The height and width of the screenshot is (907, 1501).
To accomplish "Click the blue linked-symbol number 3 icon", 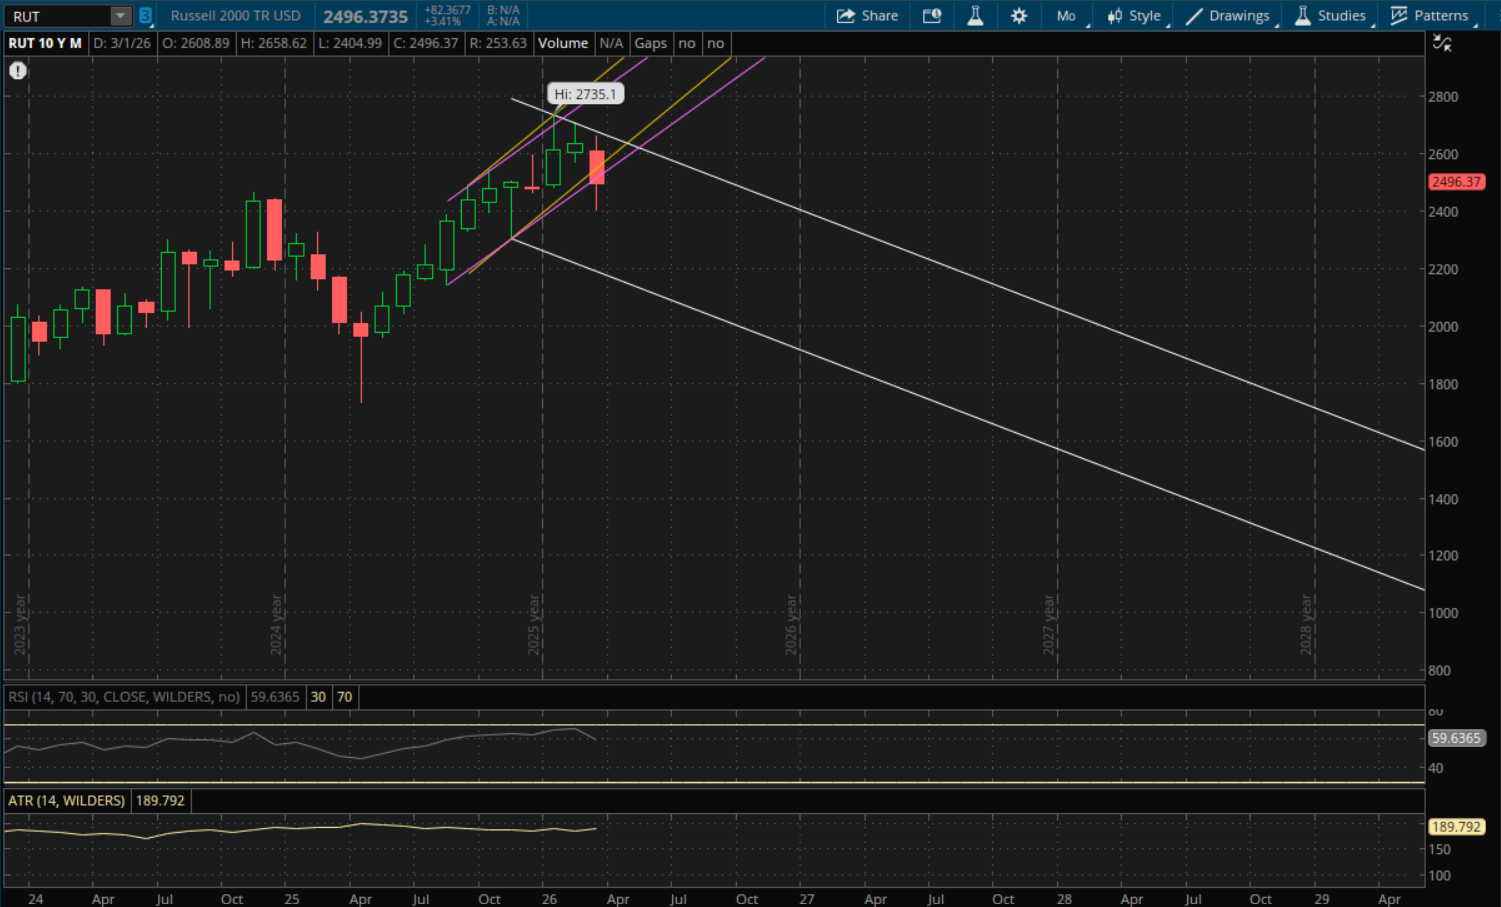I will pyautogui.click(x=145, y=16).
